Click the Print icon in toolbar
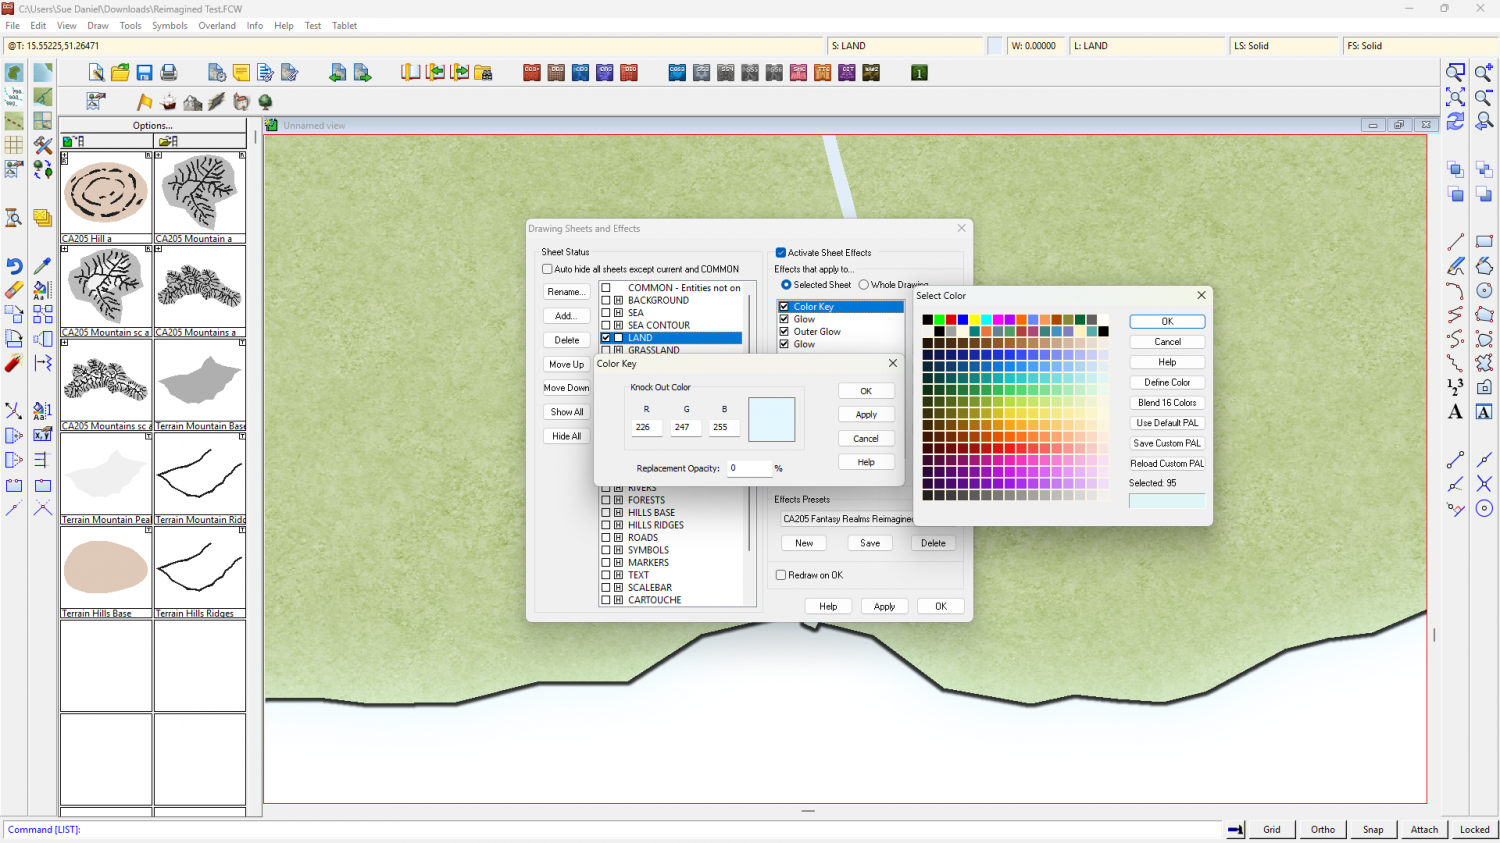This screenshot has height=843, width=1500. pyautogui.click(x=169, y=73)
